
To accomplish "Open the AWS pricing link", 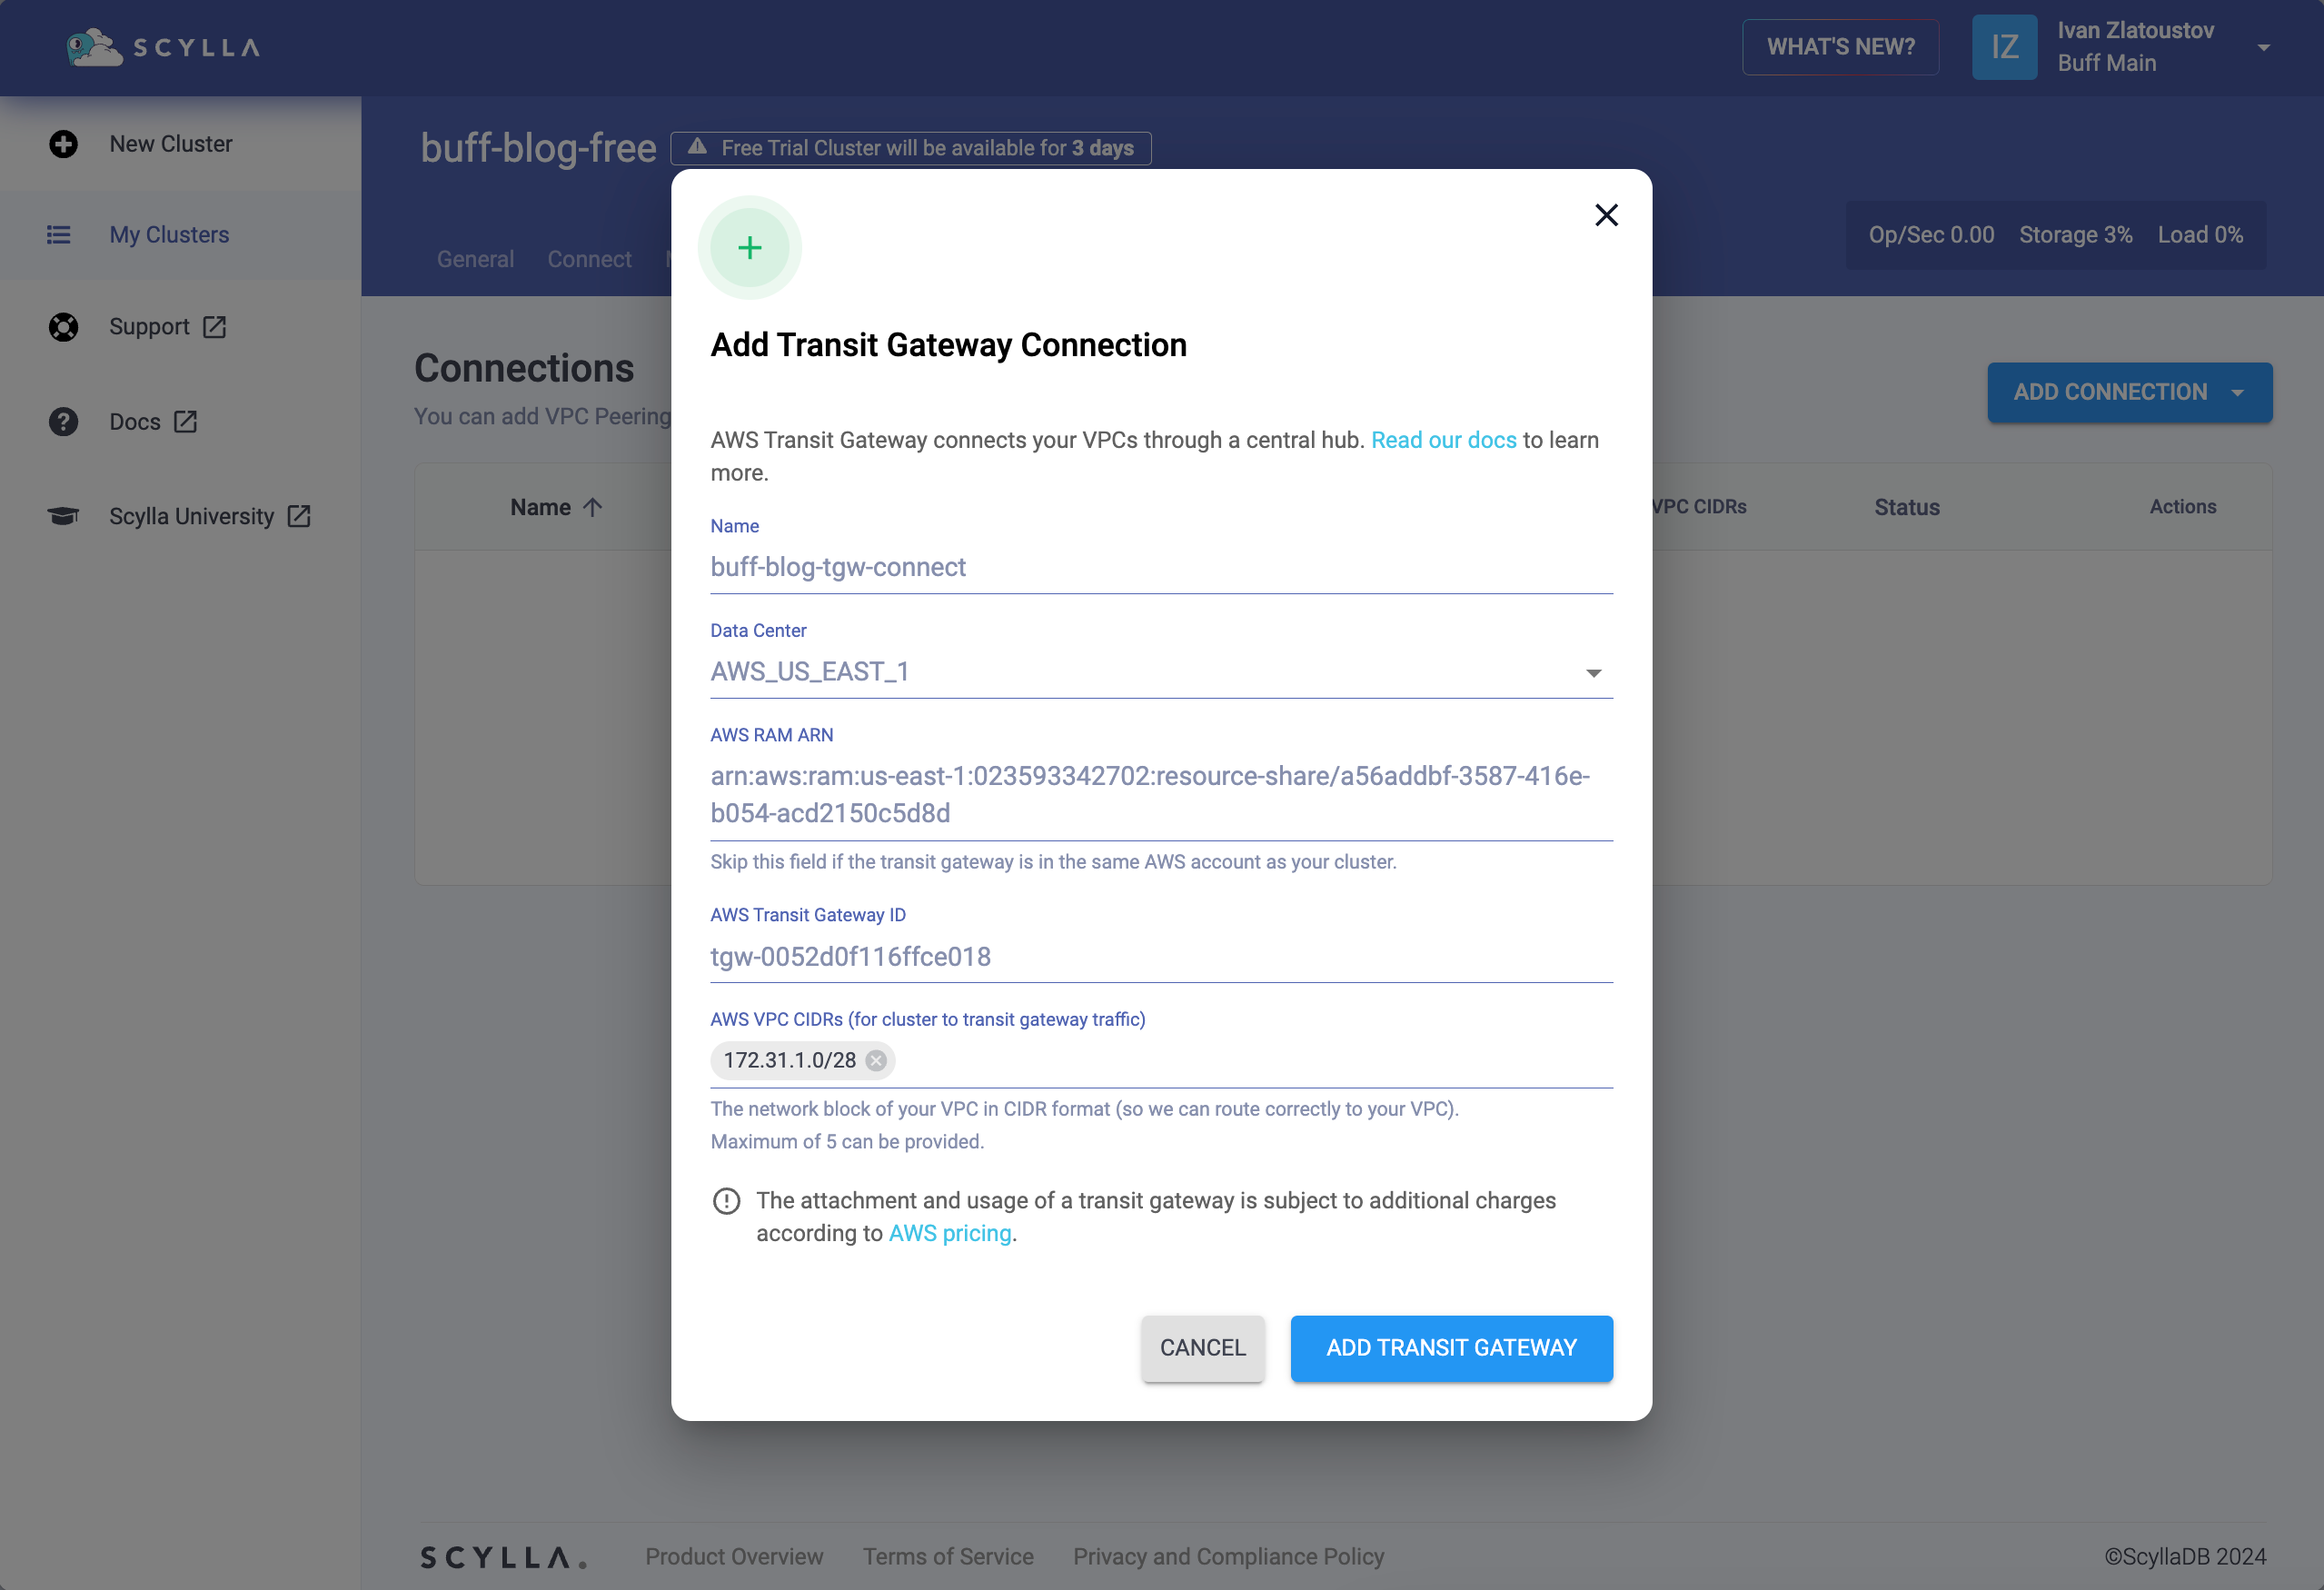I will tap(950, 1234).
